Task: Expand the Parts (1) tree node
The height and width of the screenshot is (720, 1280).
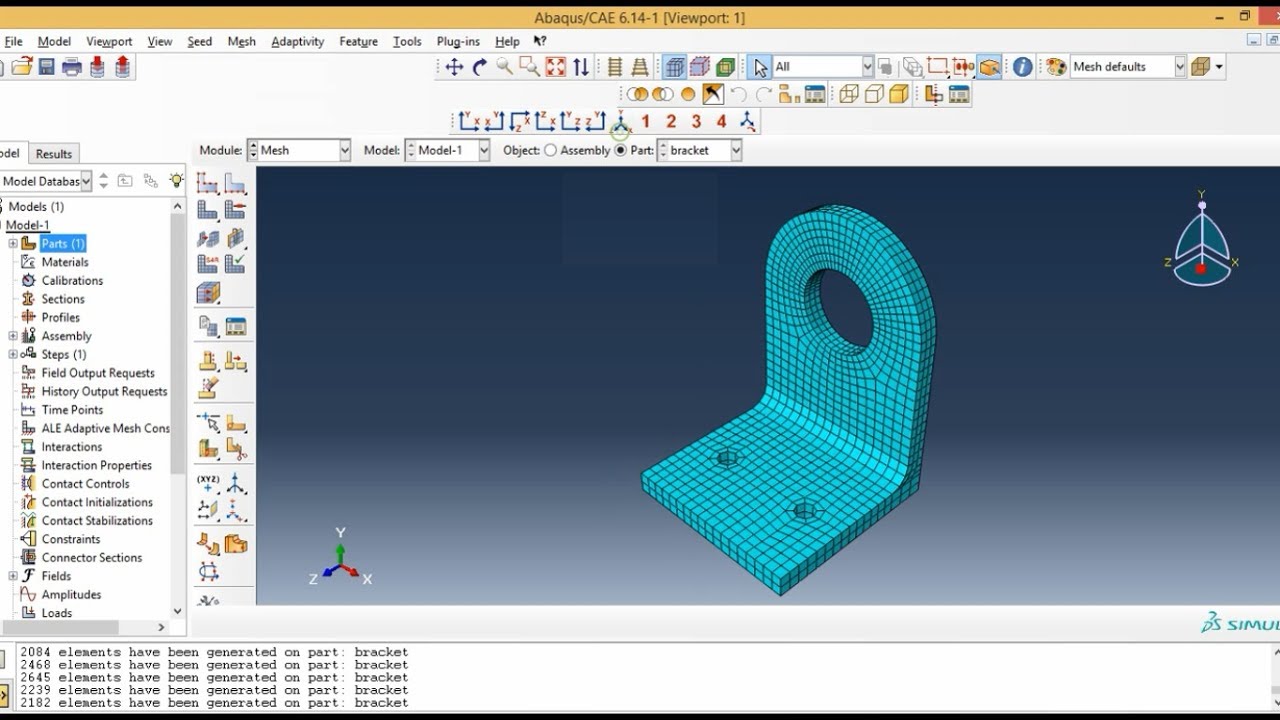Action: pos(13,243)
